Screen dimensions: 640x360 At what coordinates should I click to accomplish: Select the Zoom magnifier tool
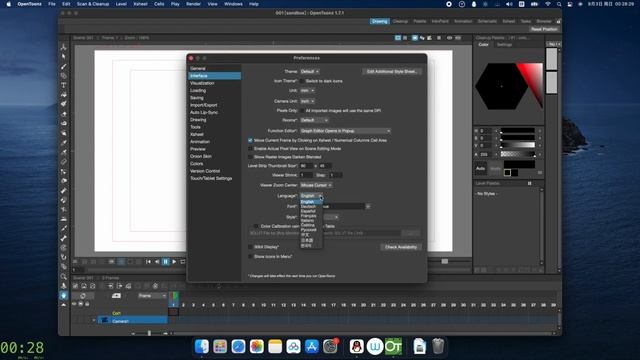point(64,276)
